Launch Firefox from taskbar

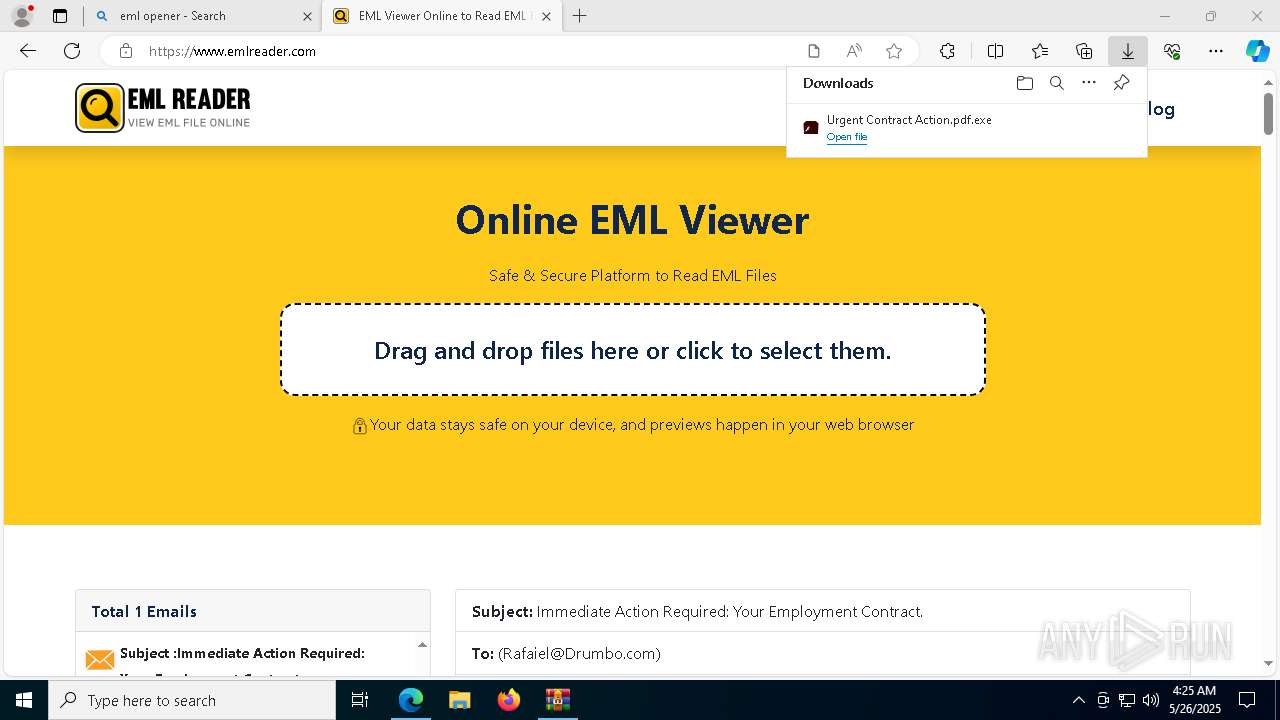tap(509, 700)
